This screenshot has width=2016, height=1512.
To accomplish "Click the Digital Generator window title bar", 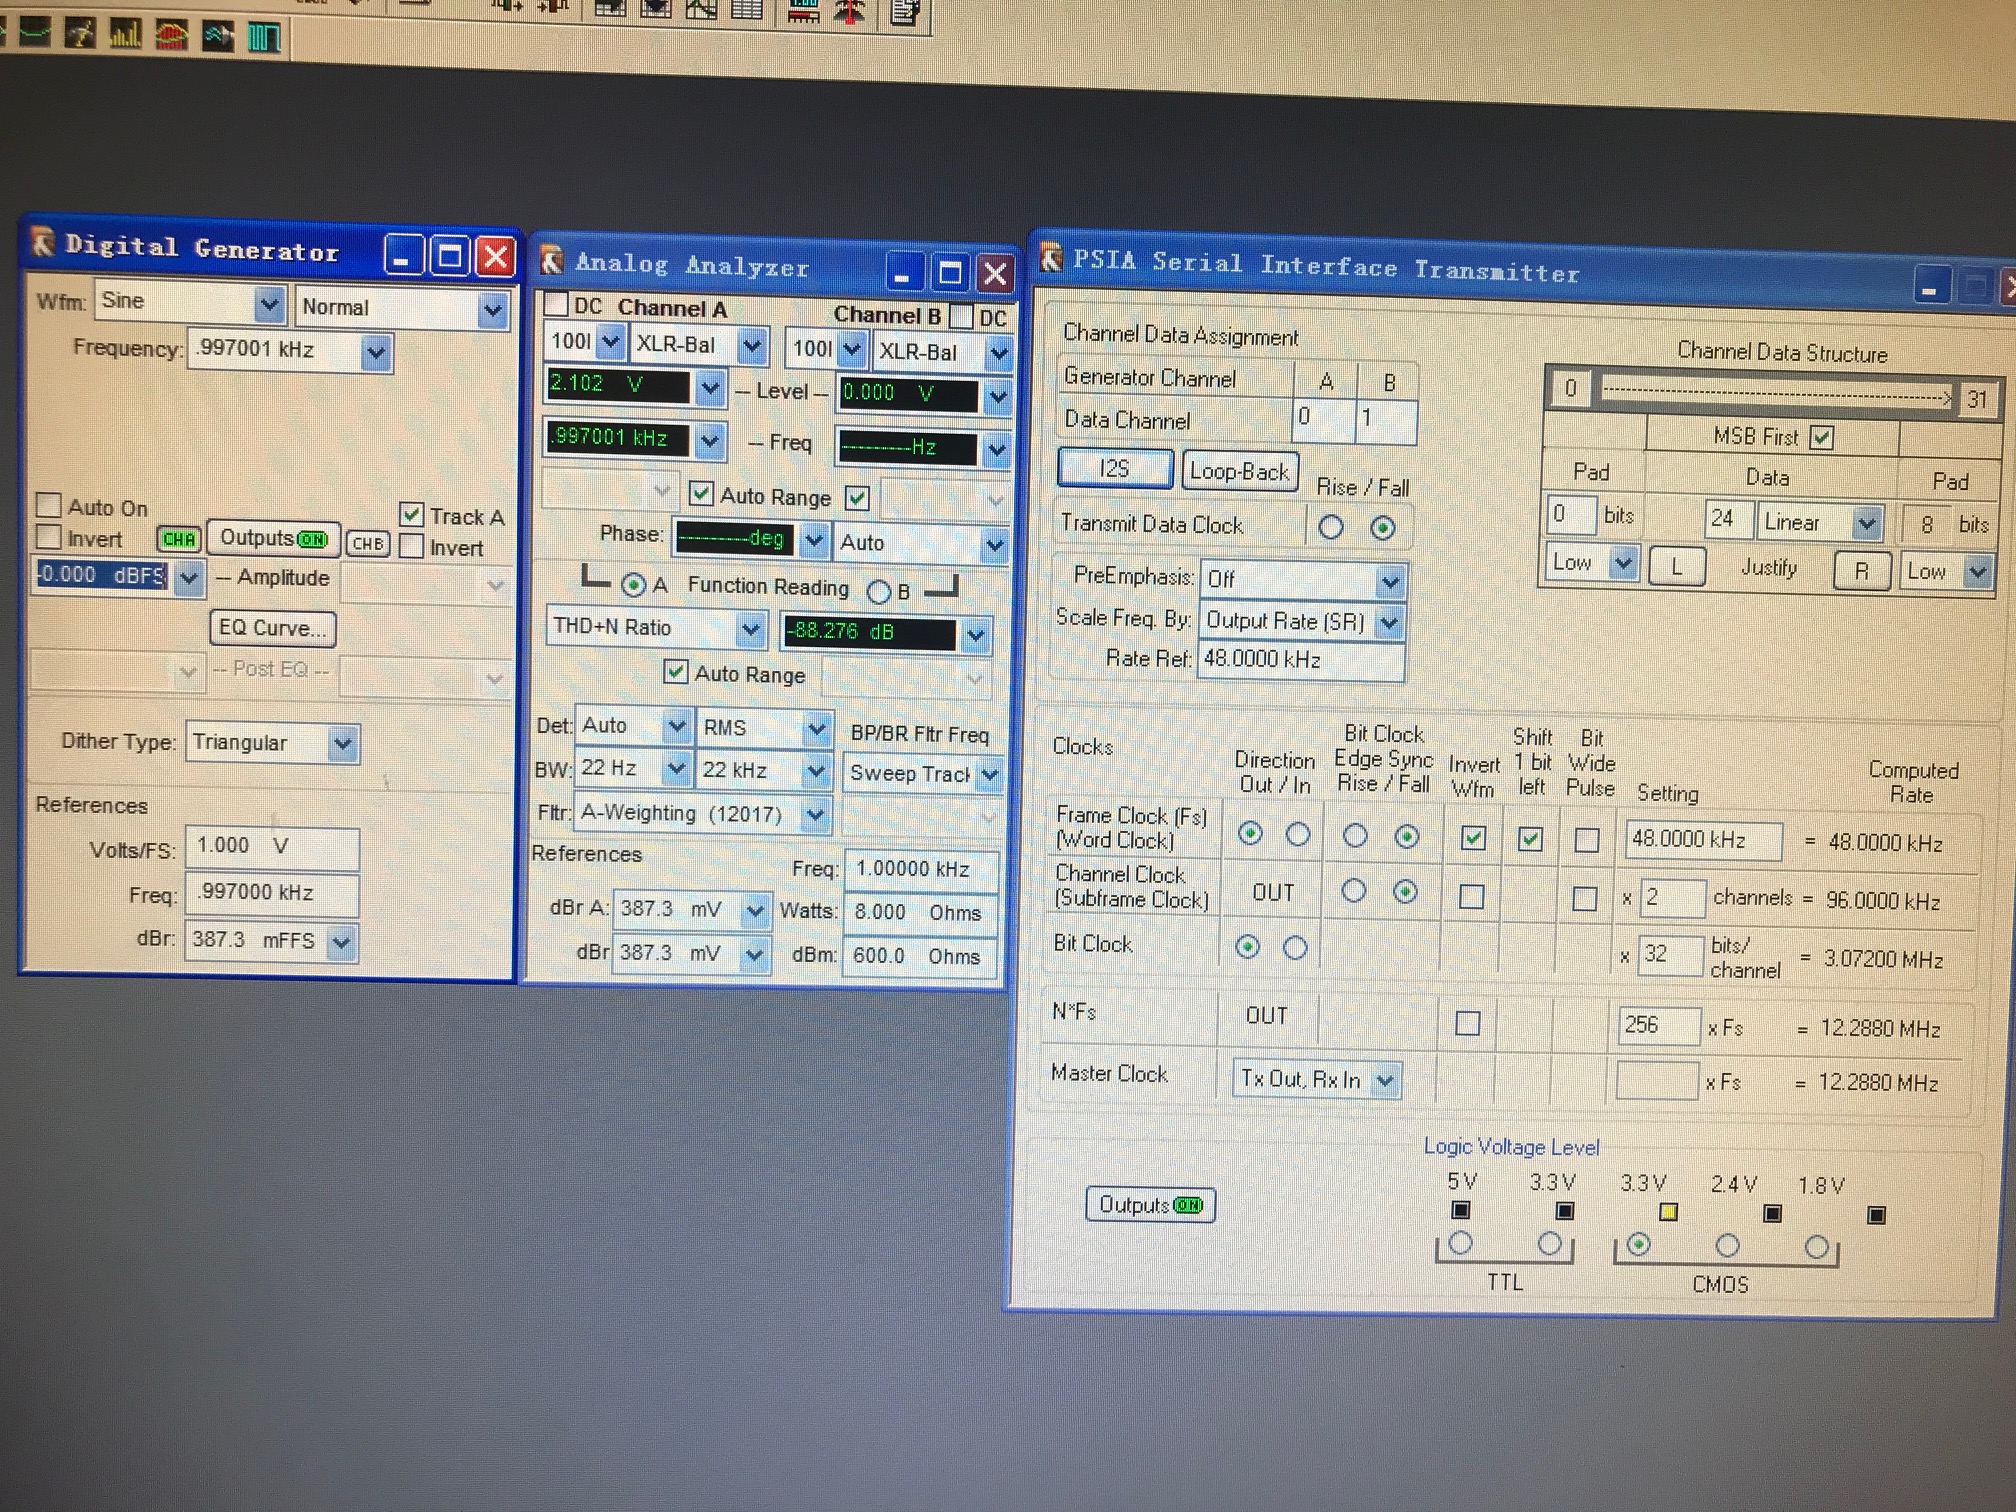I will point(200,249).
